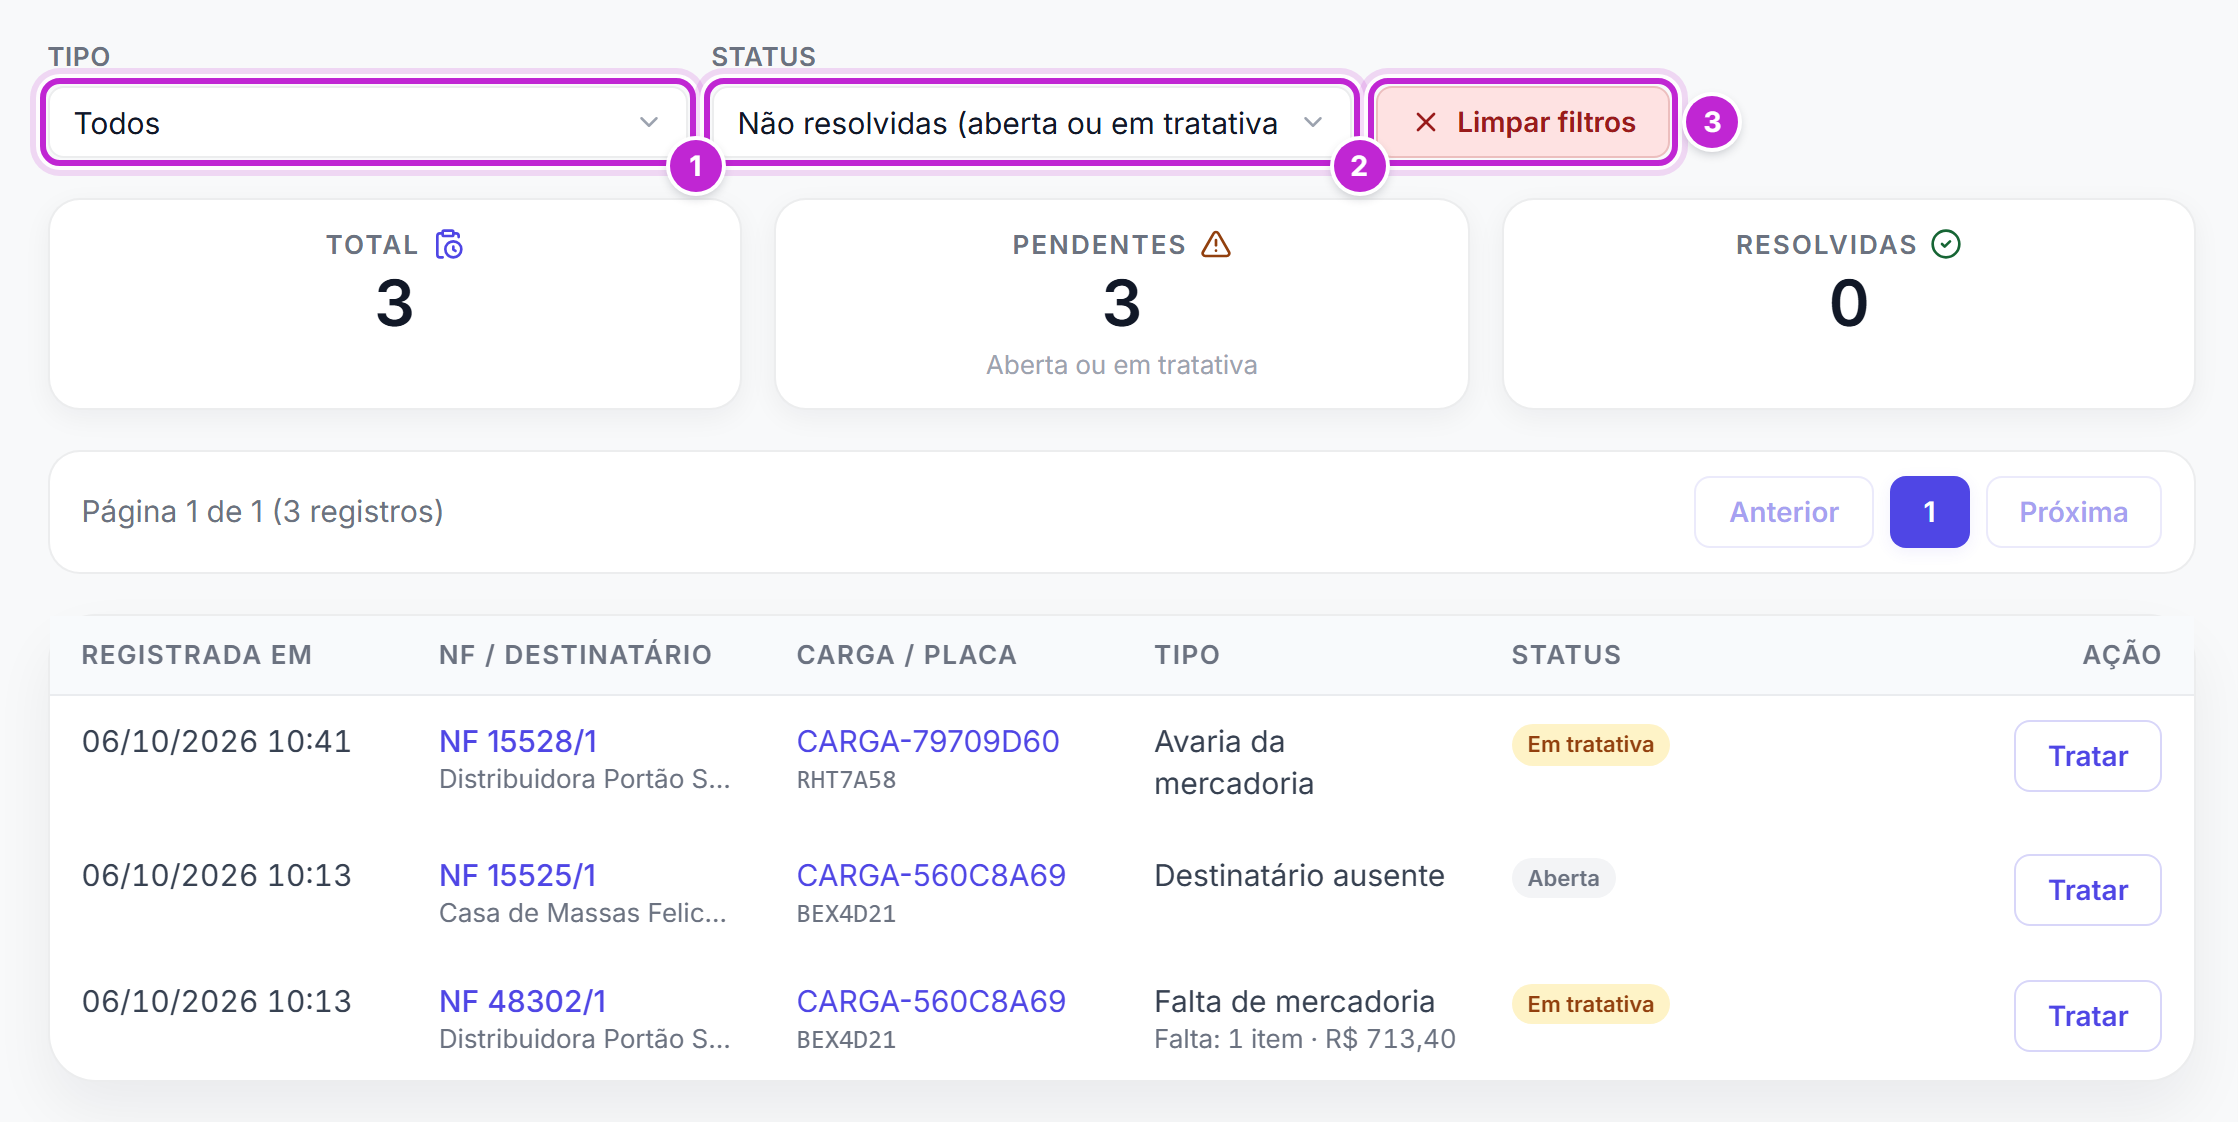Open invoice link NF 15525/1
The width and height of the screenshot is (2238, 1122).
coord(518,875)
